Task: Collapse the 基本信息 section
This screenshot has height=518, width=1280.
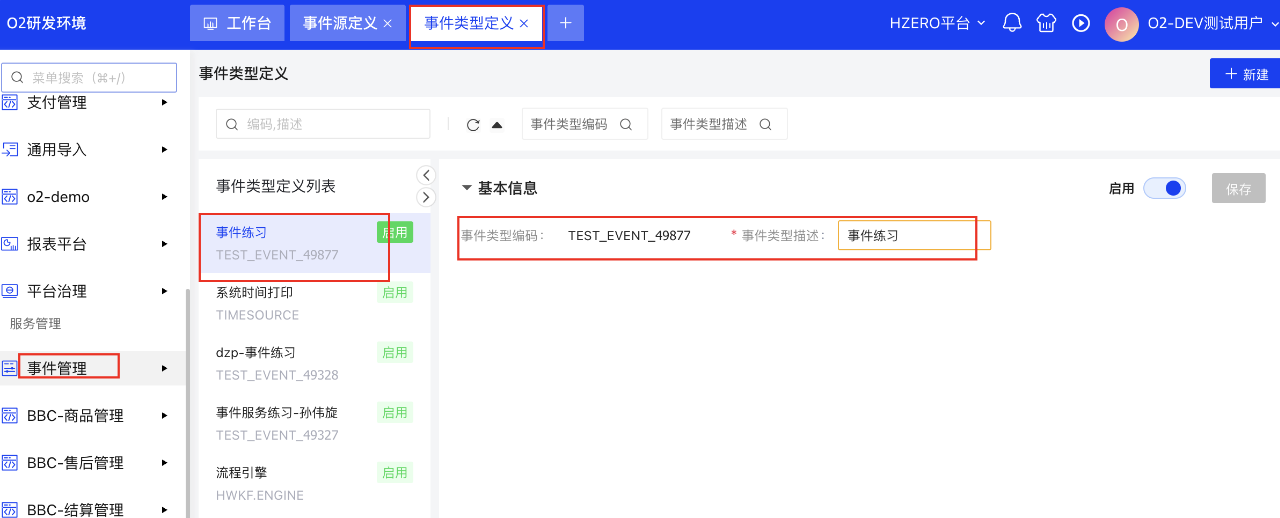Action: 467,188
